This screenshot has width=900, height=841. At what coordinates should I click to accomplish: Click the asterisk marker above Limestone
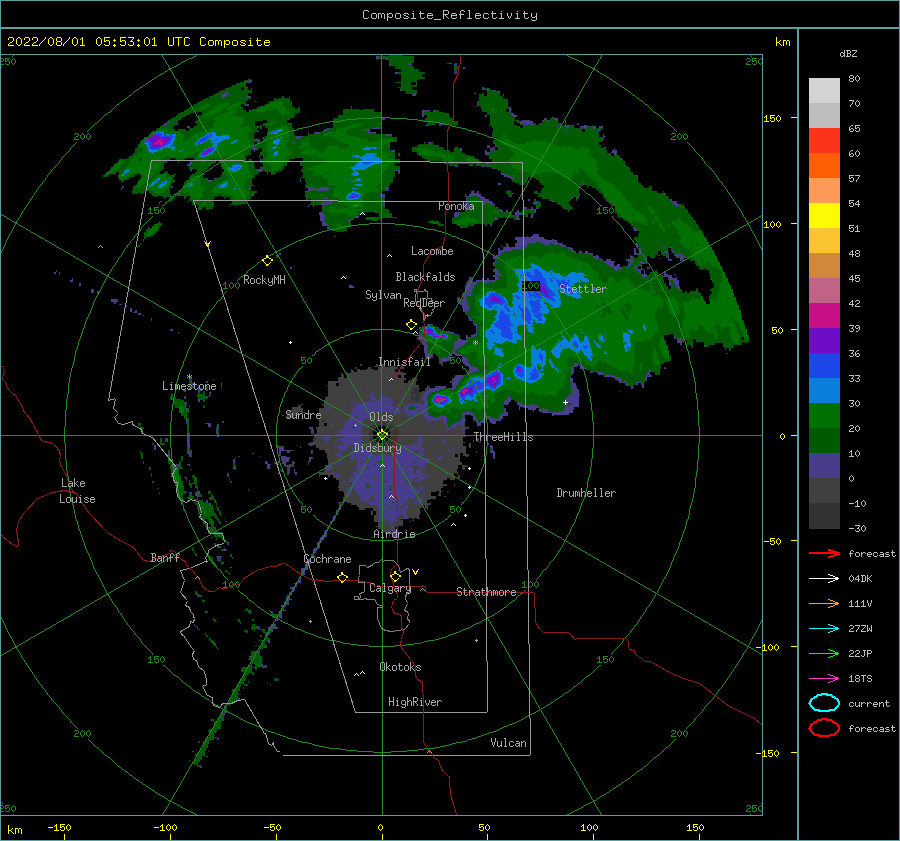[189, 377]
